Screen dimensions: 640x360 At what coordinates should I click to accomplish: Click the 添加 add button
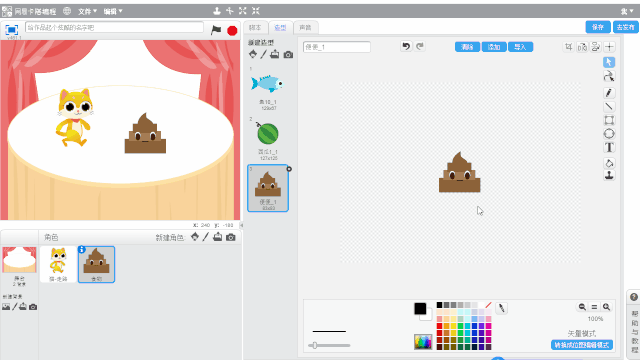[x=494, y=47]
